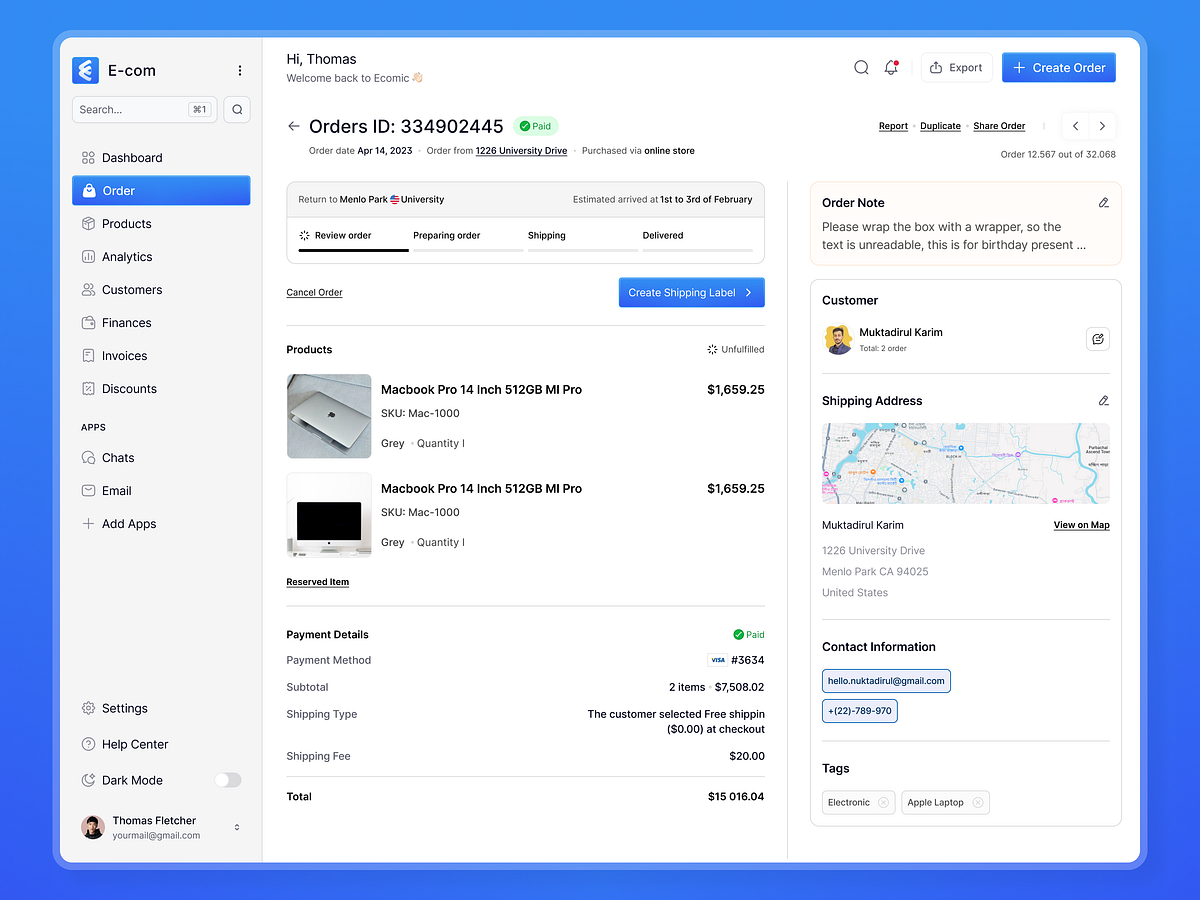This screenshot has height=900, width=1200.
Task: Open the three-dot menu next to E-com logo
Action: [240, 70]
